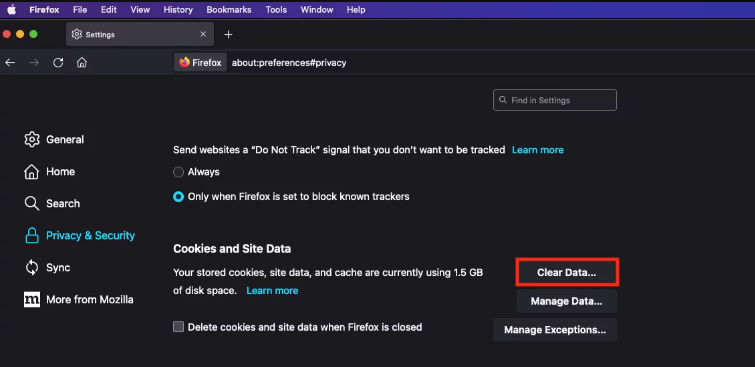Image resolution: width=755 pixels, height=367 pixels.
Task: Go to the home page icon
Action: point(82,63)
